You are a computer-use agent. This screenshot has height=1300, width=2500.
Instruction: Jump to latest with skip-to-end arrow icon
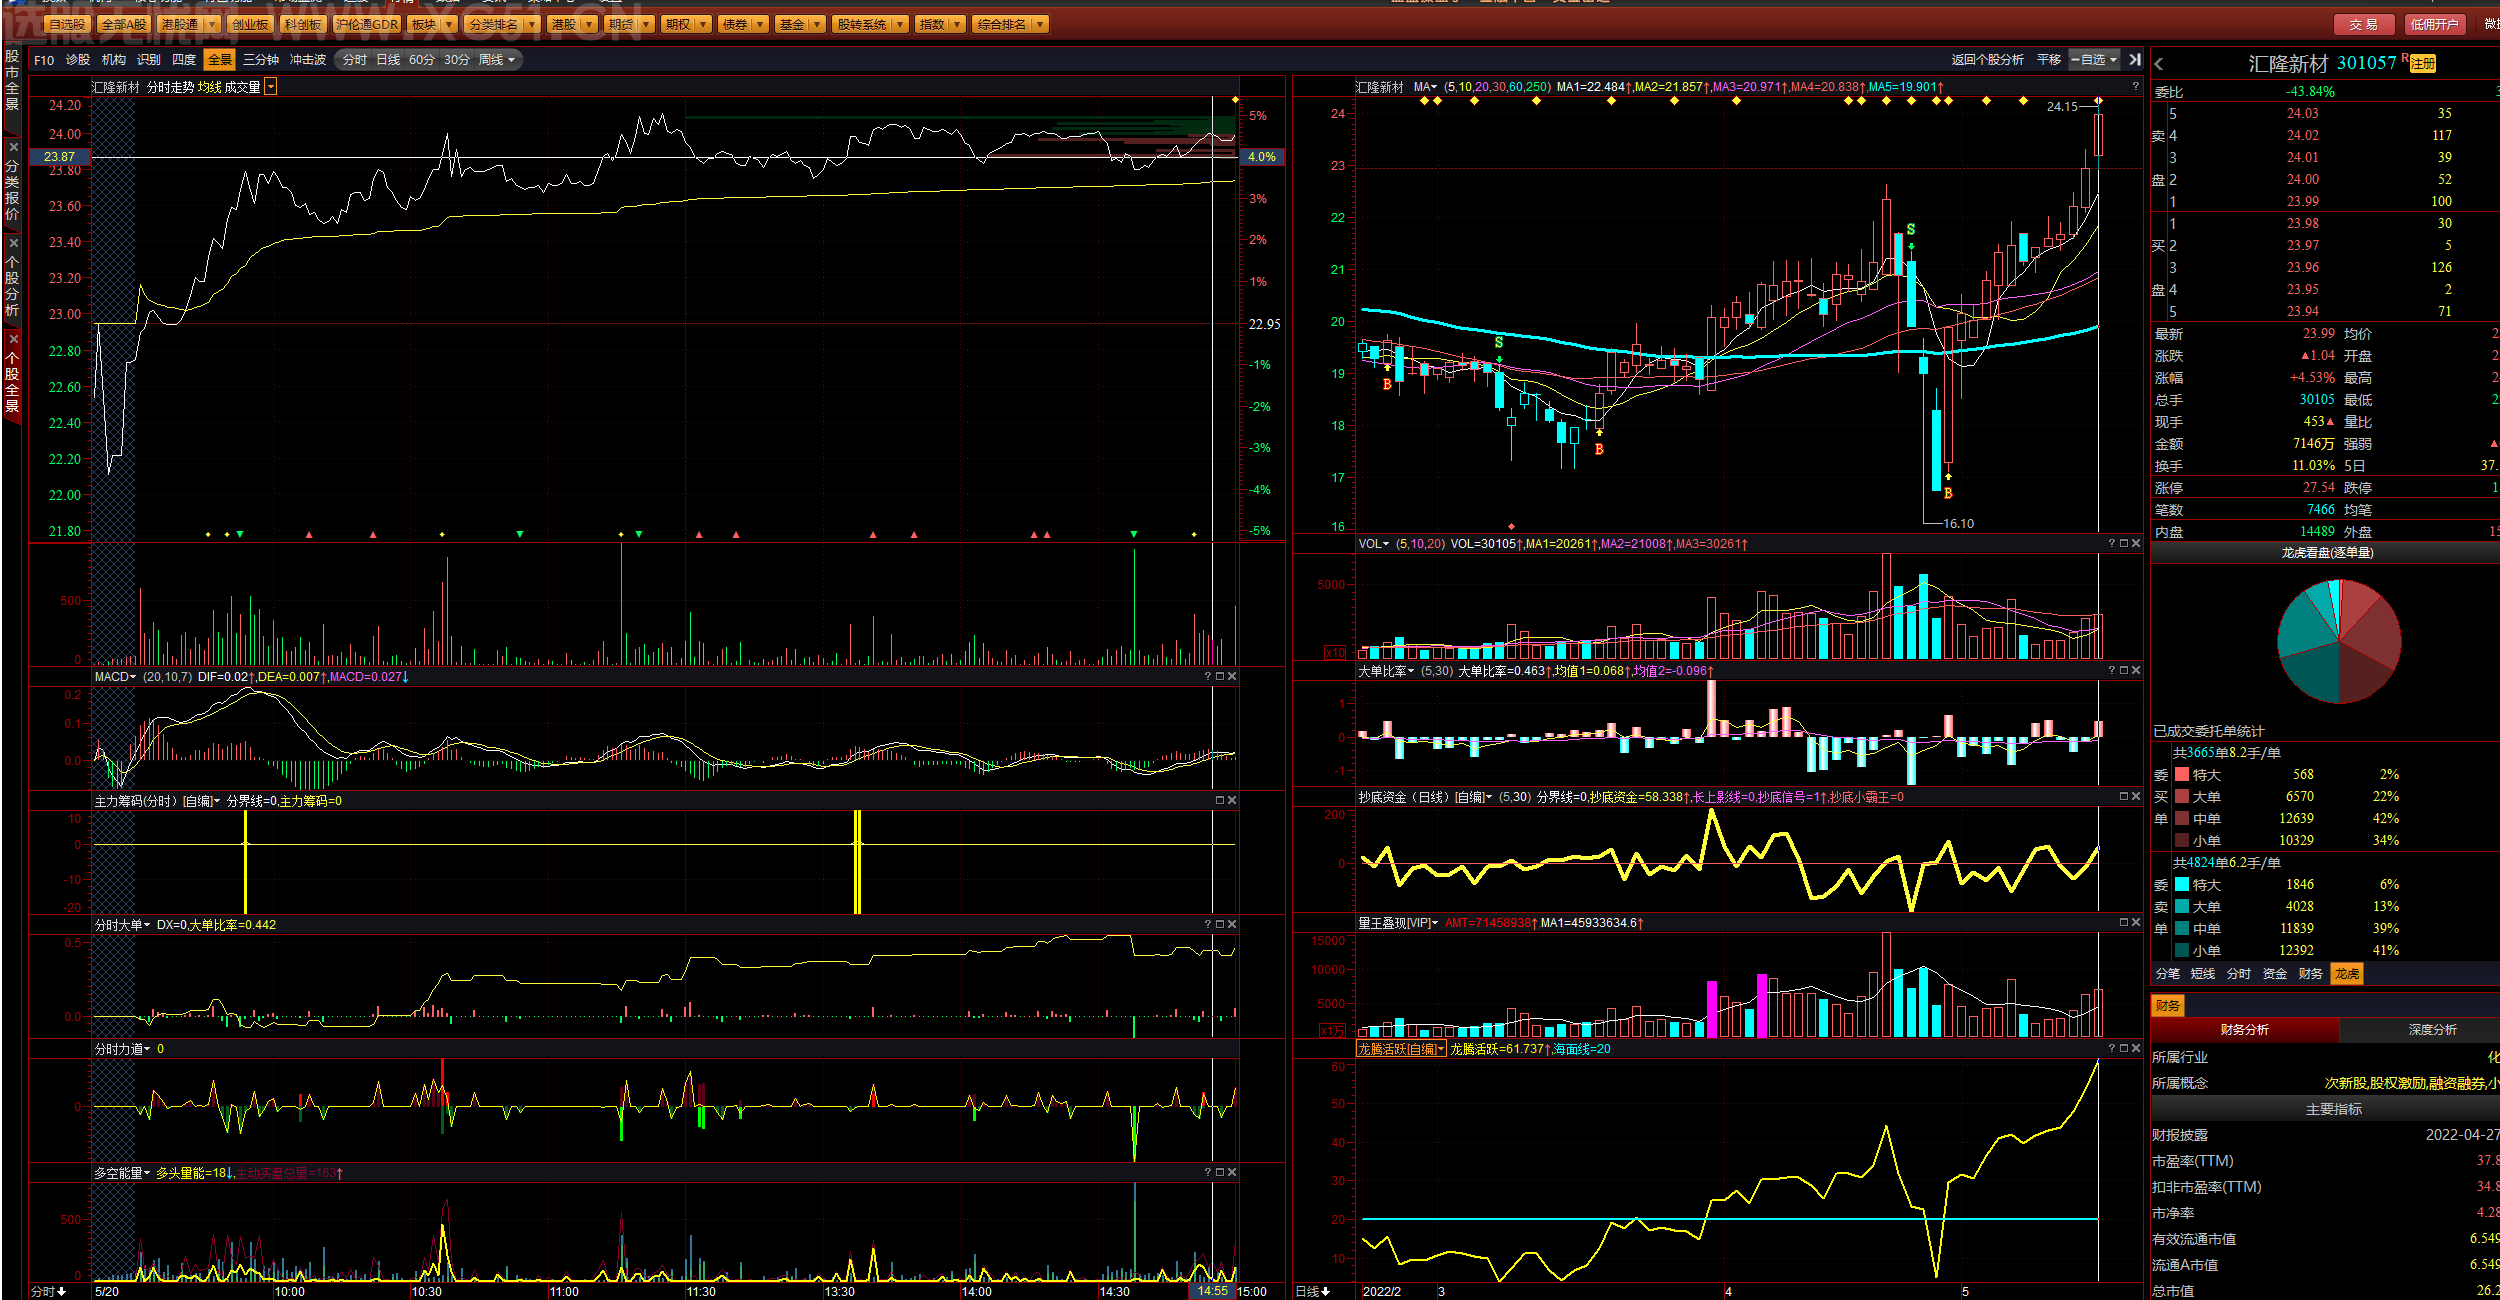(x=2135, y=60)
